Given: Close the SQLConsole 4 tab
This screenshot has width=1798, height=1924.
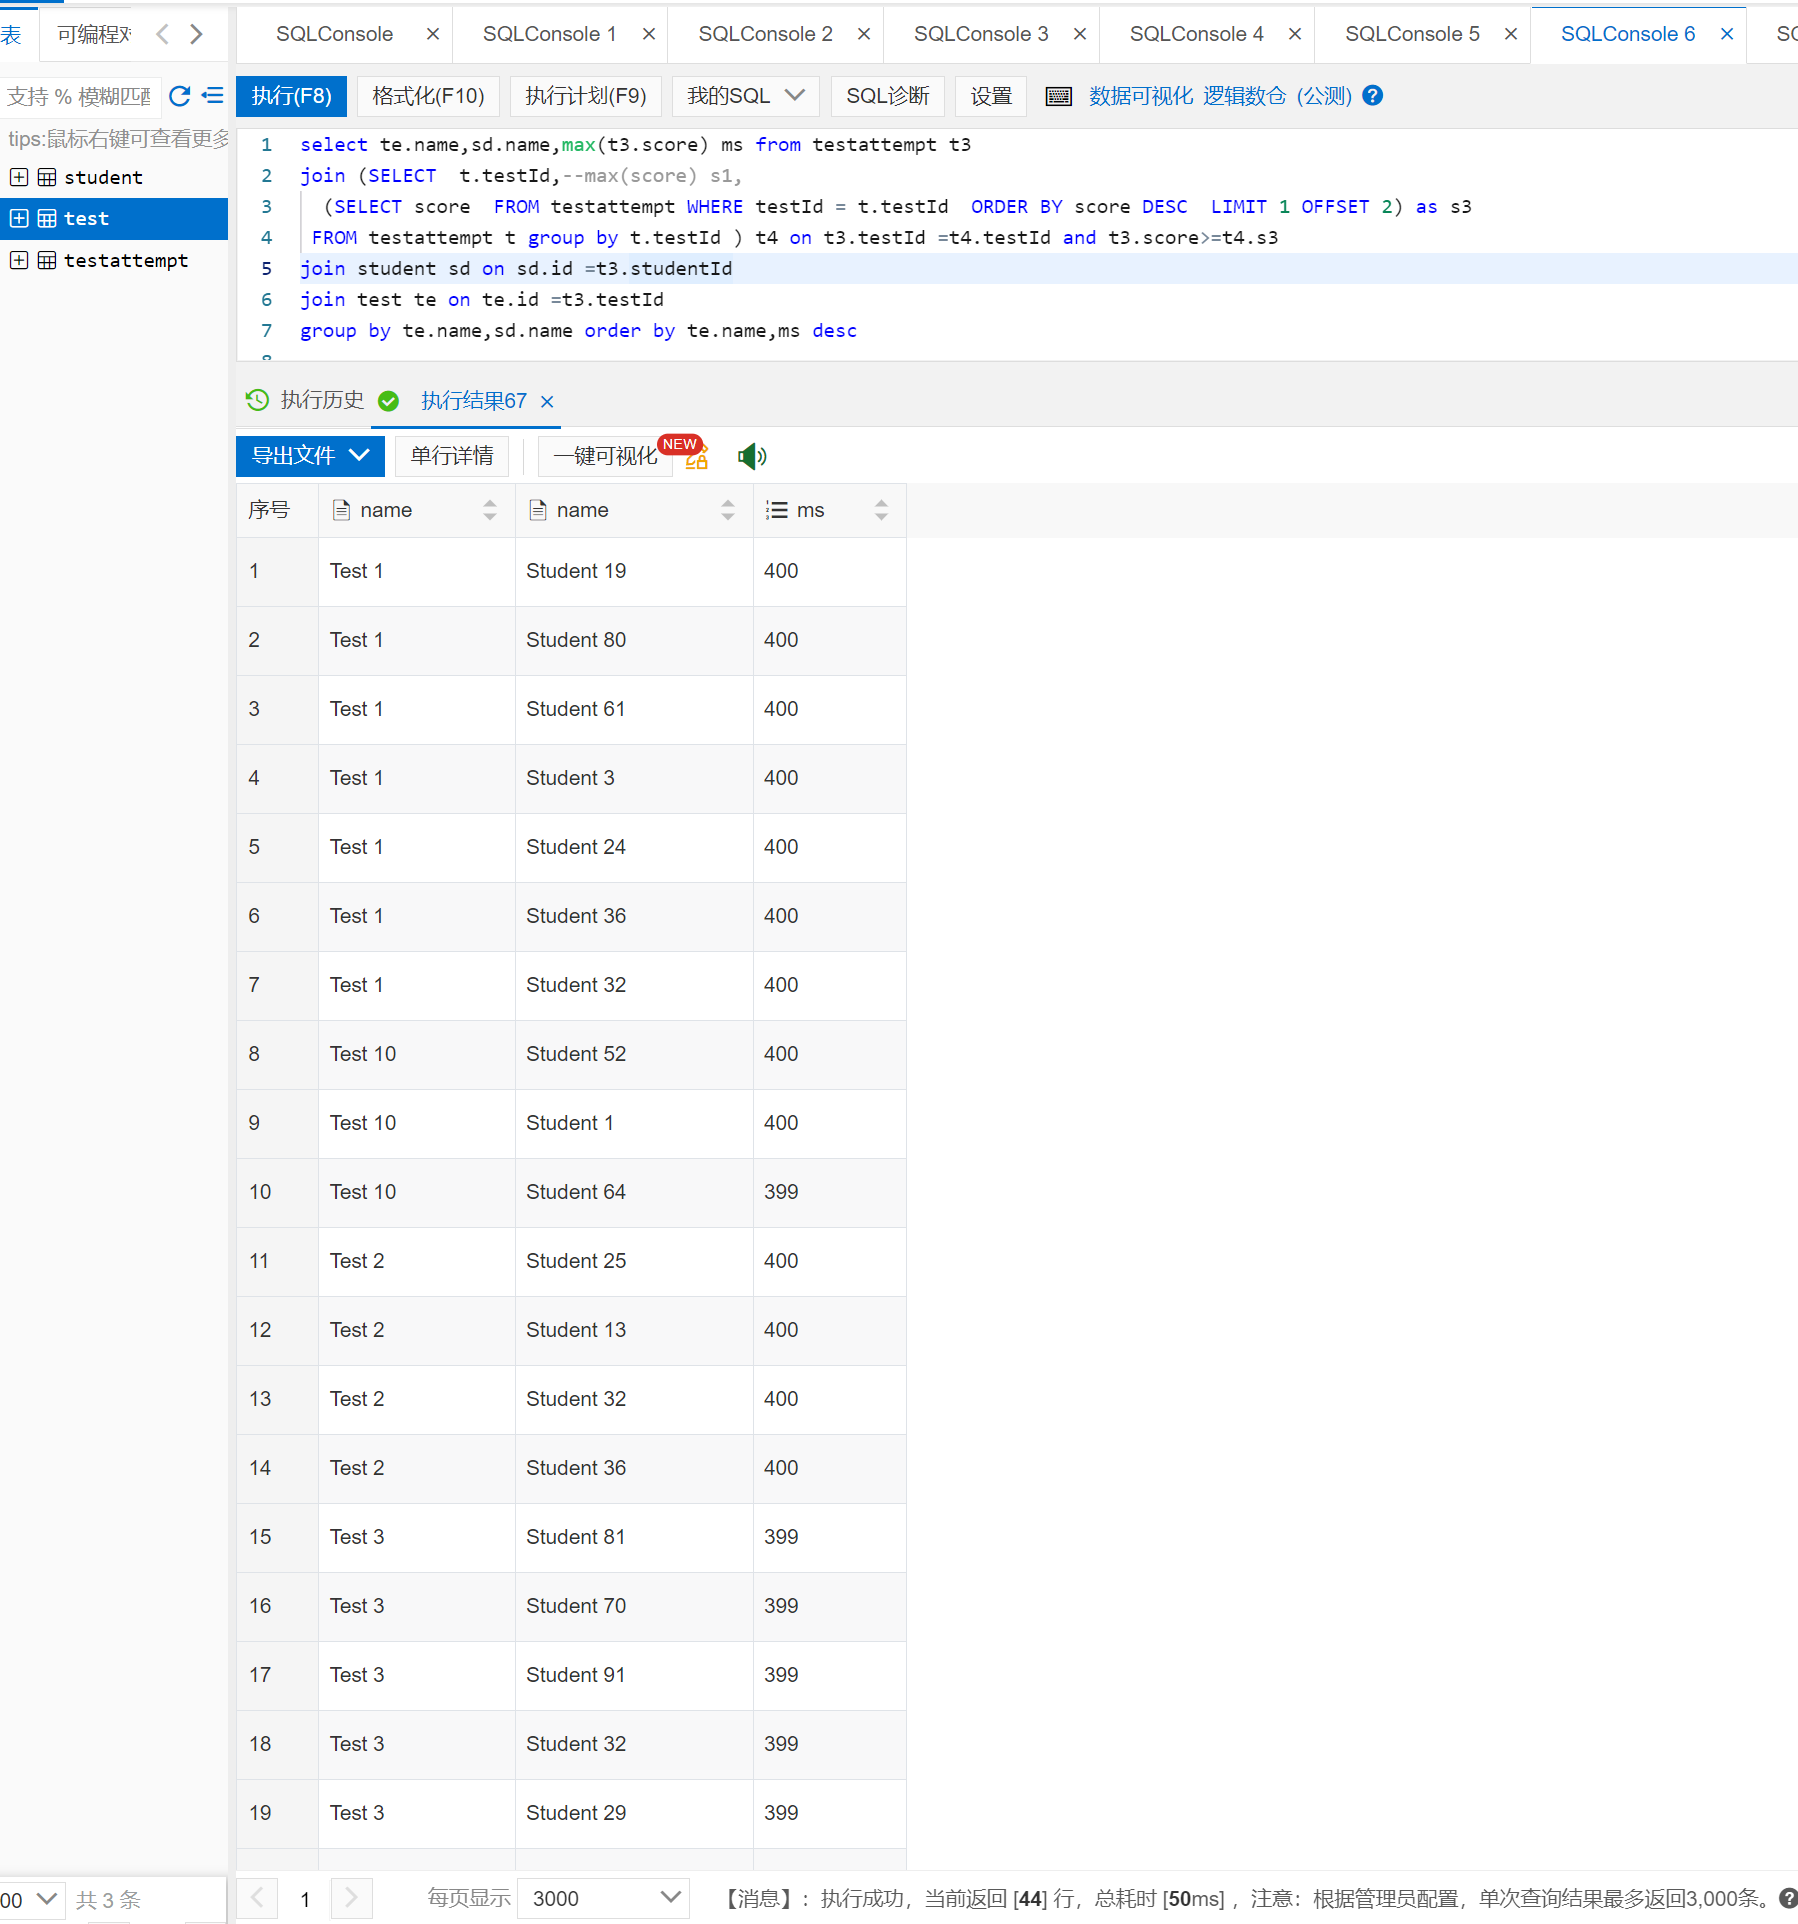Looking at the screenshot, I should pyautogui.click(x=1295, y=34).
